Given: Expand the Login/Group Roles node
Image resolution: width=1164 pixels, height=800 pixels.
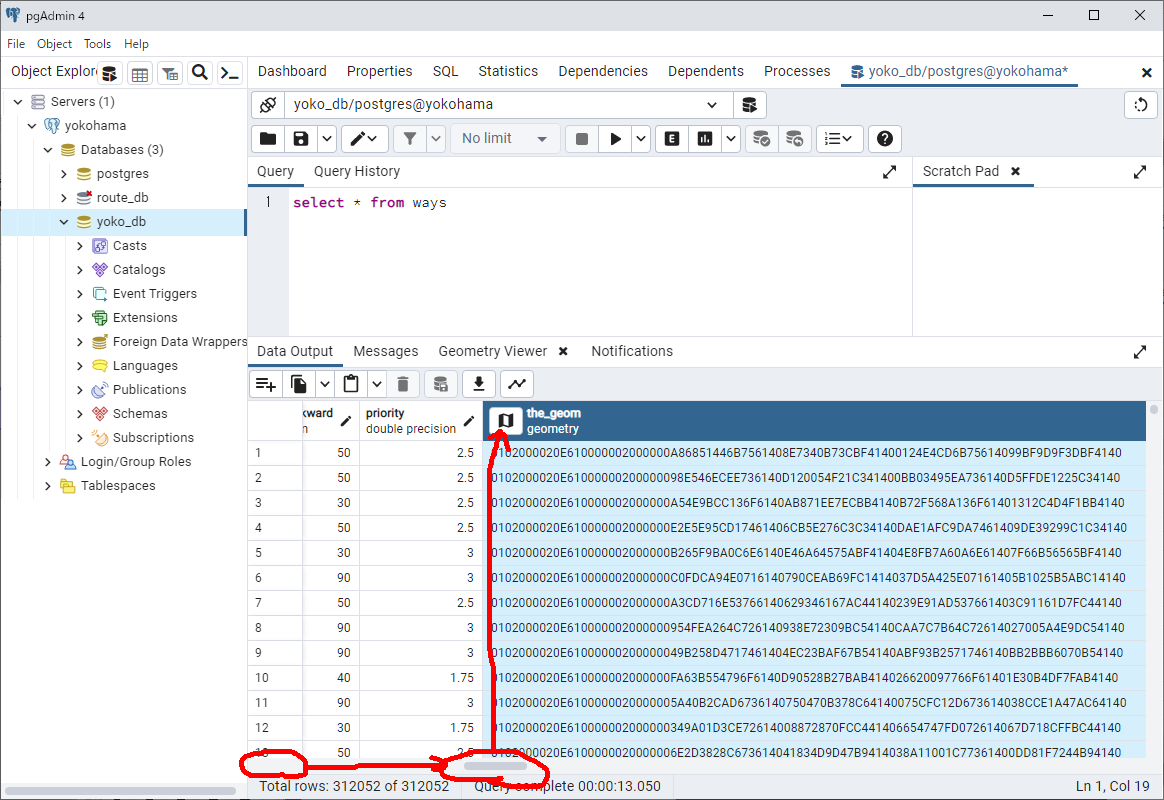Looking at the screenshot, I should click(48, 462).
